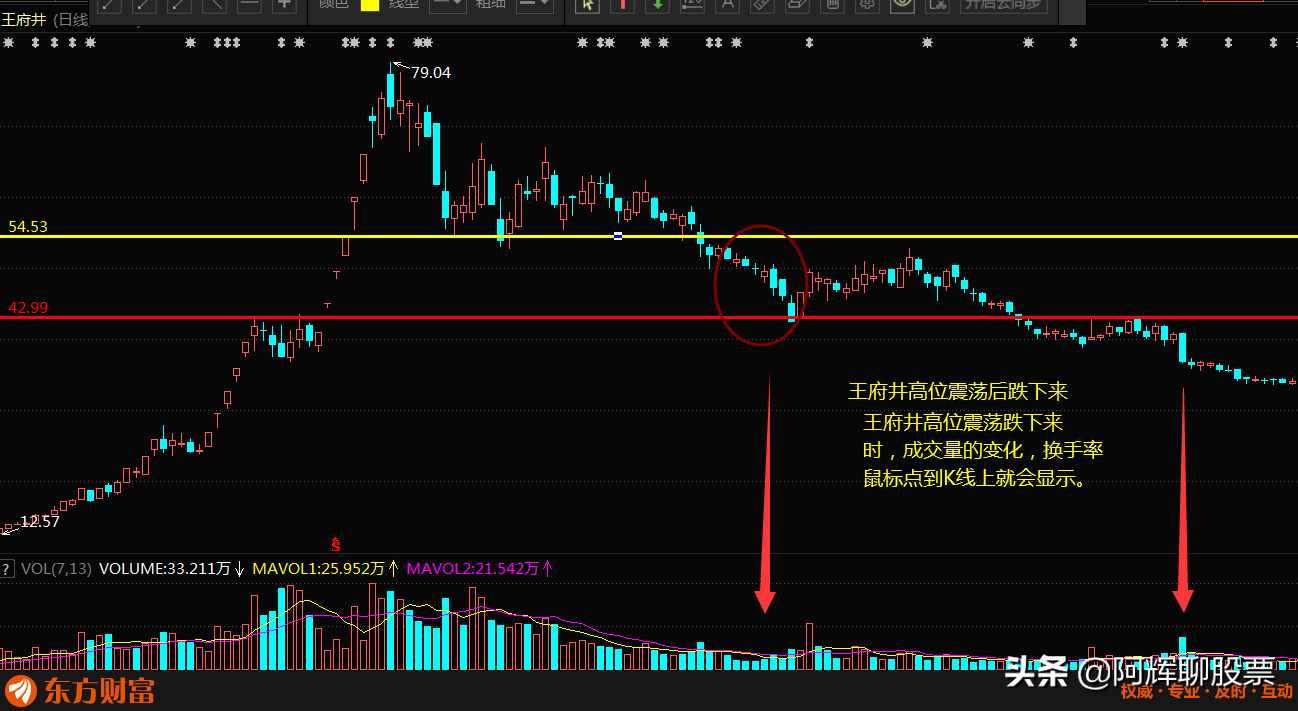Toggle drawings visibility eye icon
The width and height of the screenshot is (1298, 711).
902,5
